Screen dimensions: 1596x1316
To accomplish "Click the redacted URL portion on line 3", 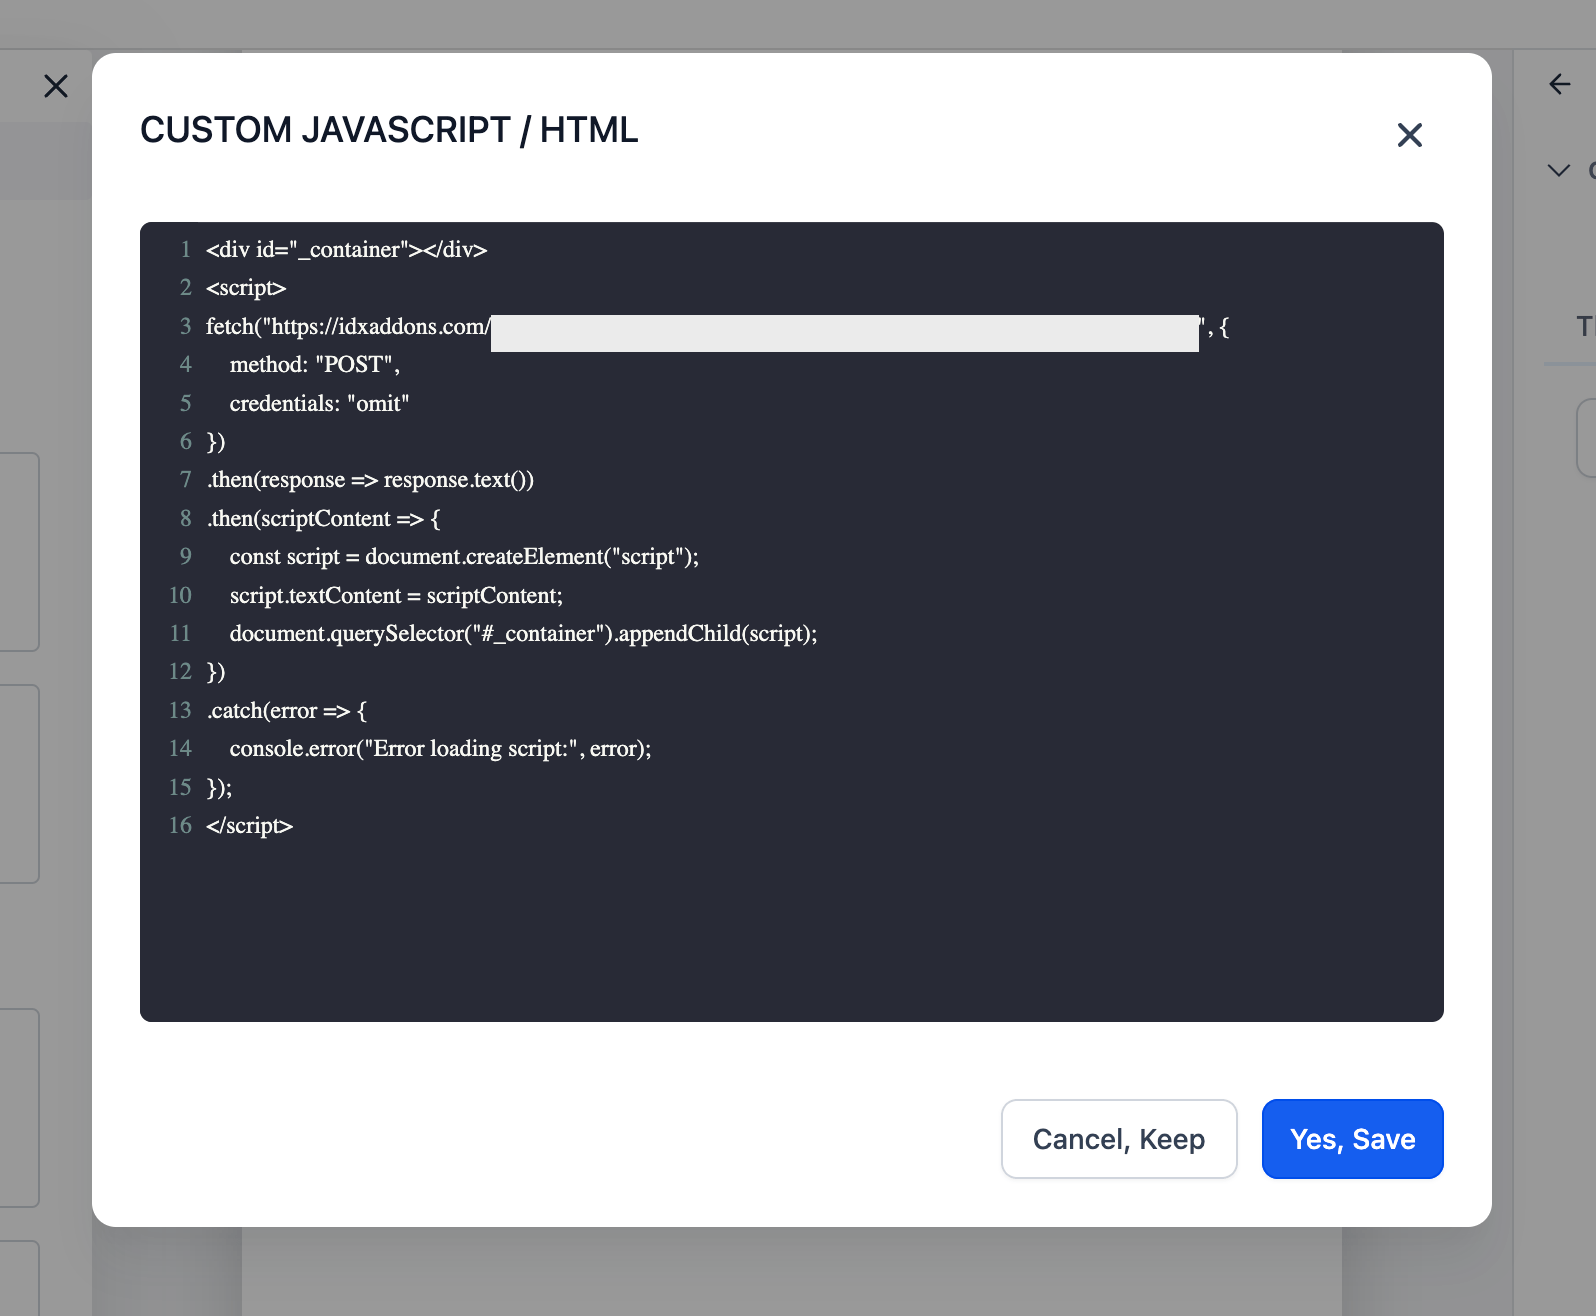I will (844, 333).
